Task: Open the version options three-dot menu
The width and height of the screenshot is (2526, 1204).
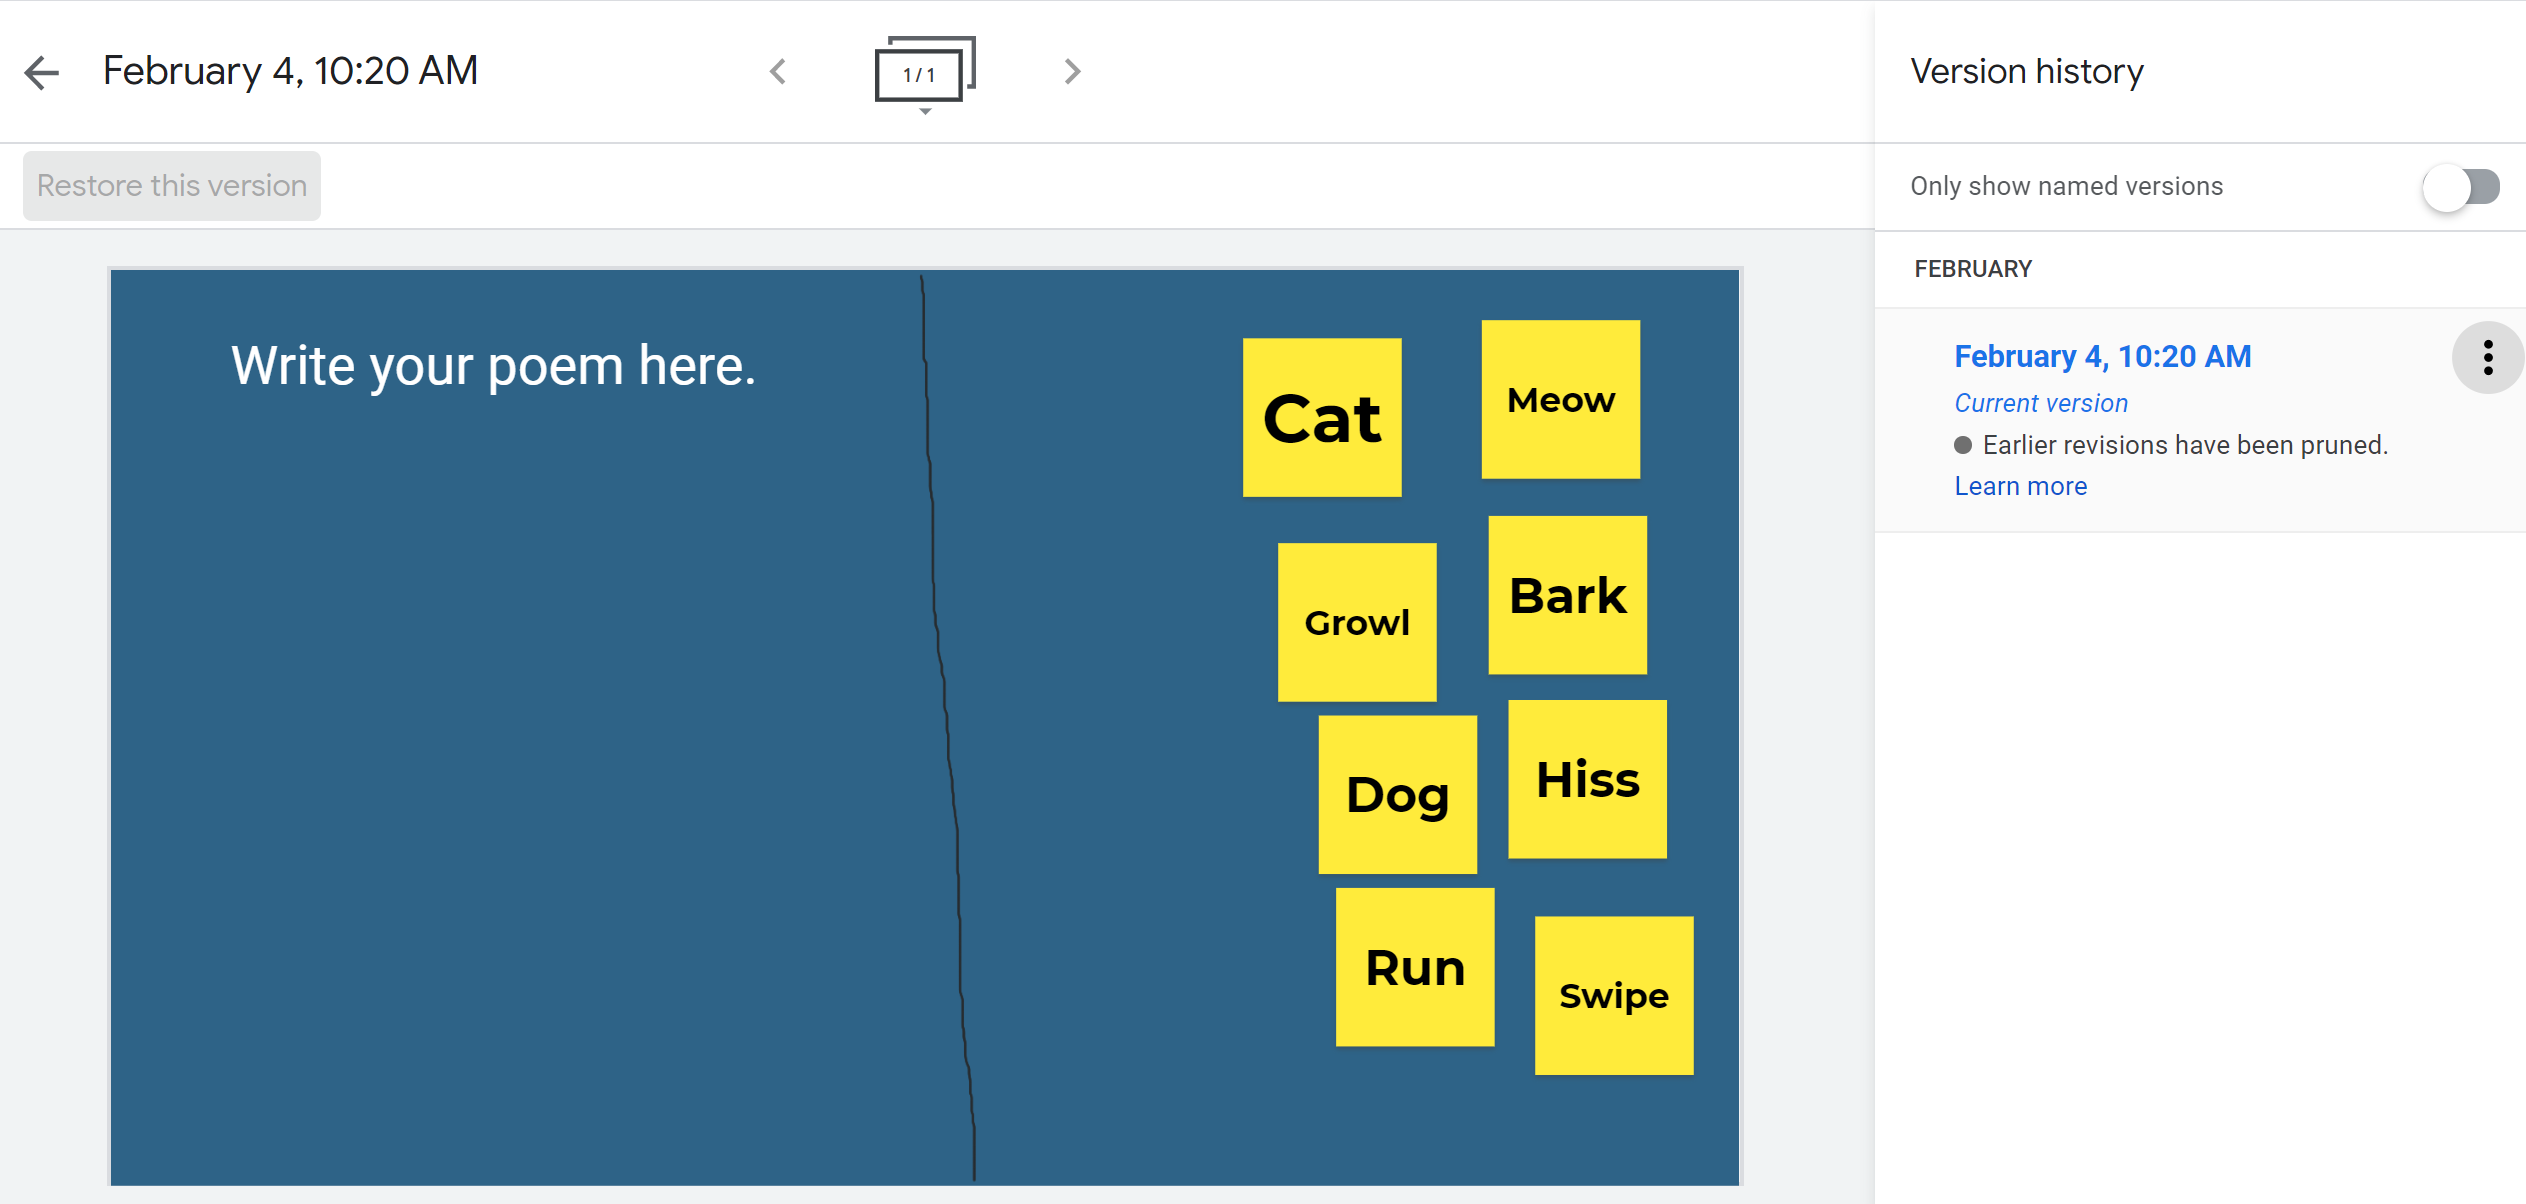Action: (x=2487, y=357)
